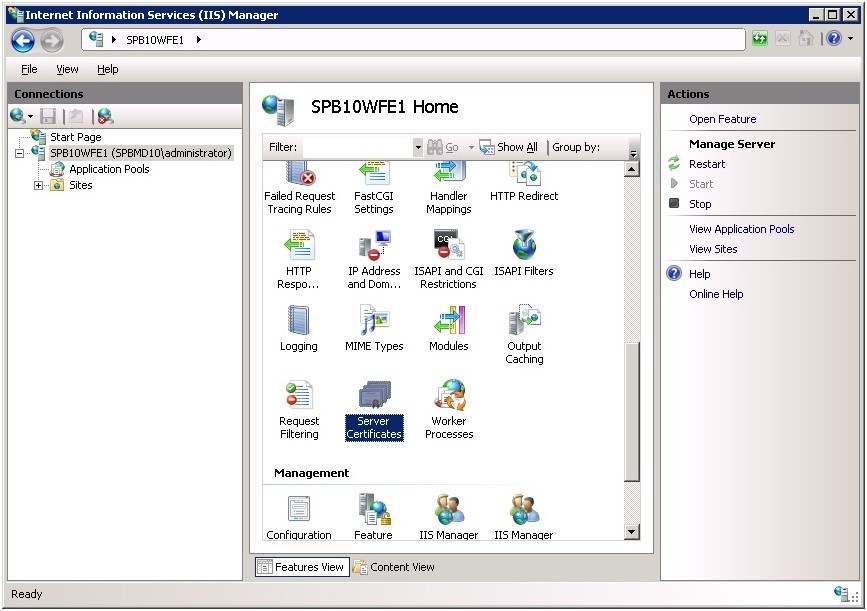This screenshot has width=867, height=611.
Task: Open ISAPI and CGI Restrictions
Action: (x=448, y=259)
